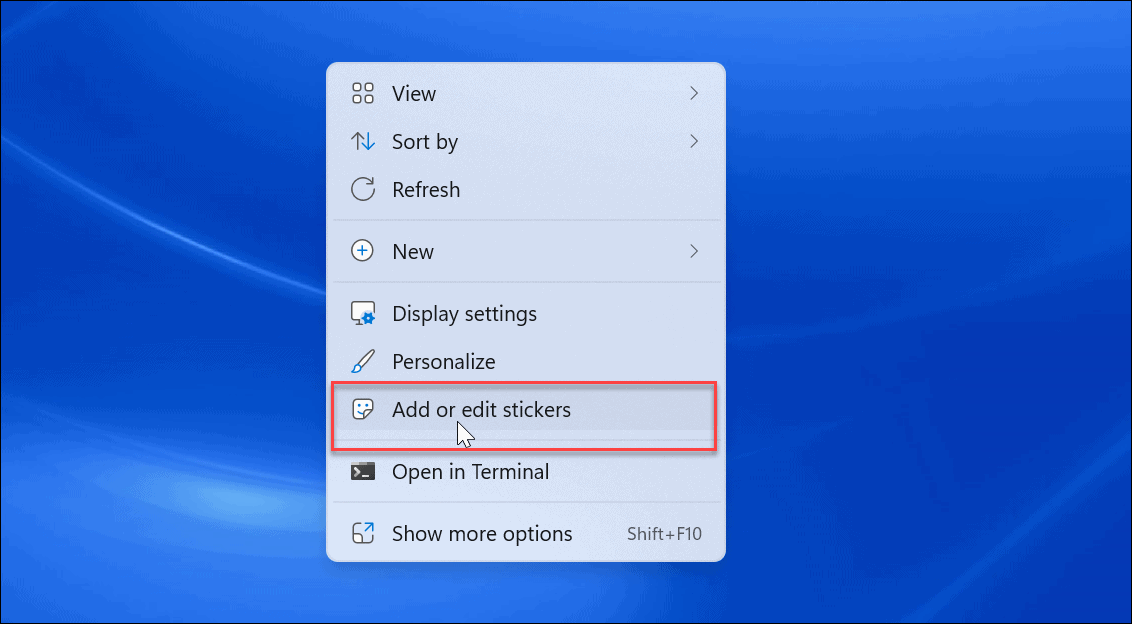Expand the View submenu chevron

click(694, 93)
